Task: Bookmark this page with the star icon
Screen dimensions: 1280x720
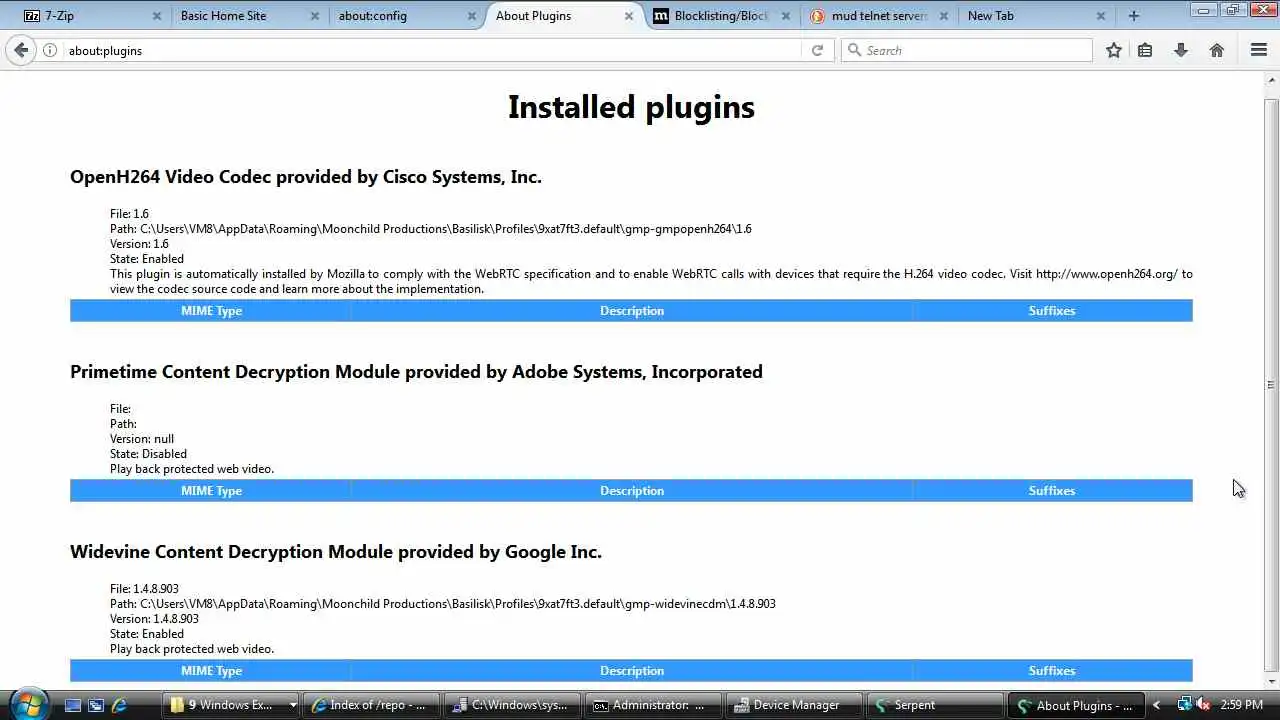Action: click(x=1114, y=50)
